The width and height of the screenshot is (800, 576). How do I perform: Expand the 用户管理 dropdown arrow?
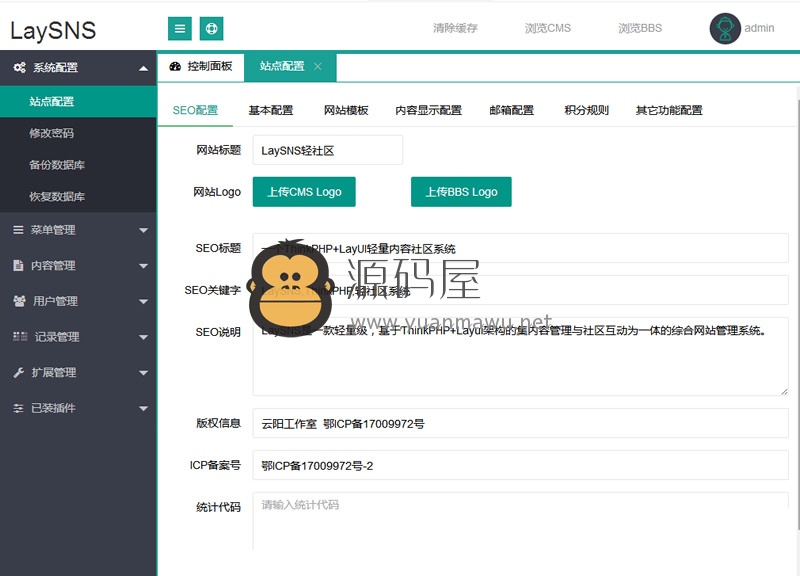[x=143, y=302]
